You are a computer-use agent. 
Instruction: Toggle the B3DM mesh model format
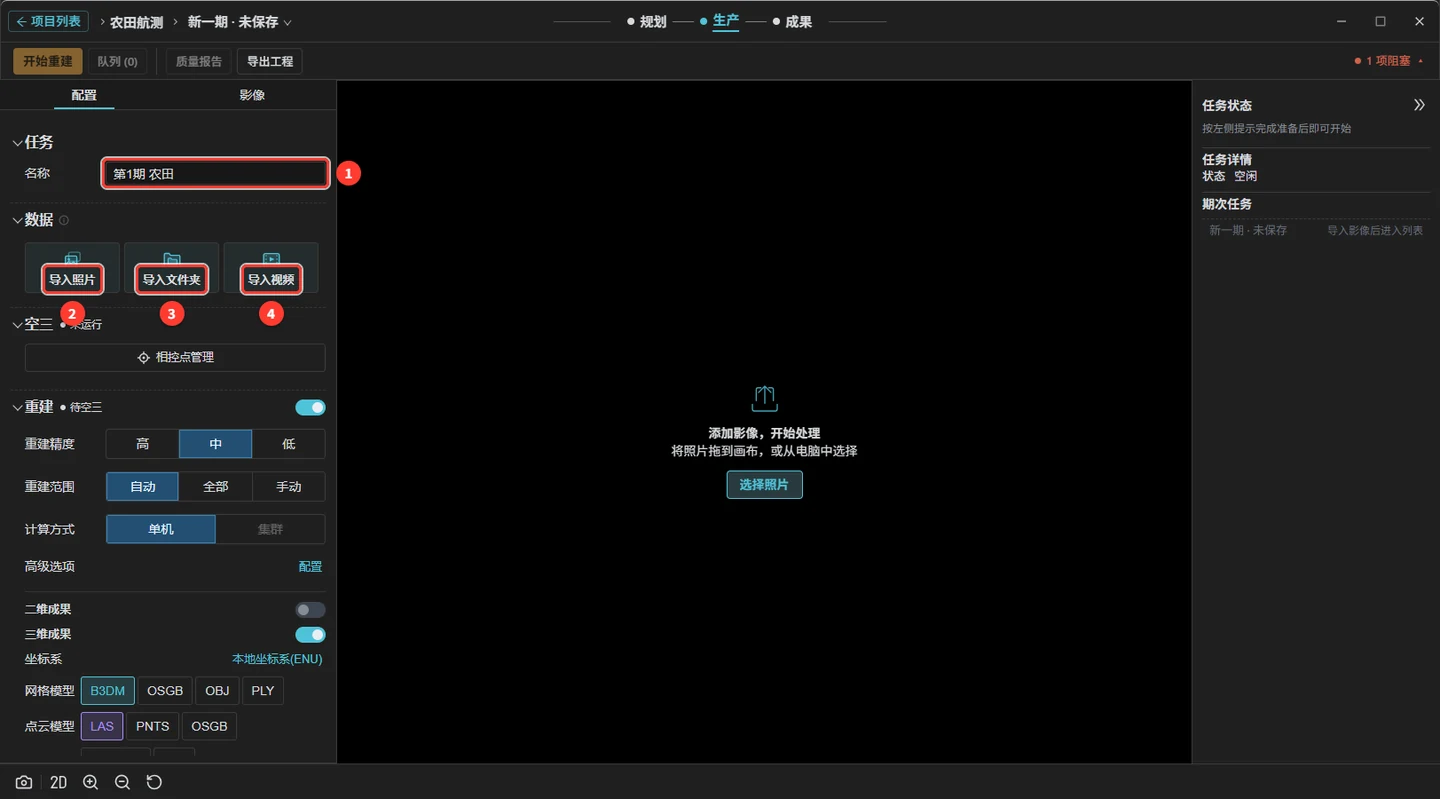(108, 691)
